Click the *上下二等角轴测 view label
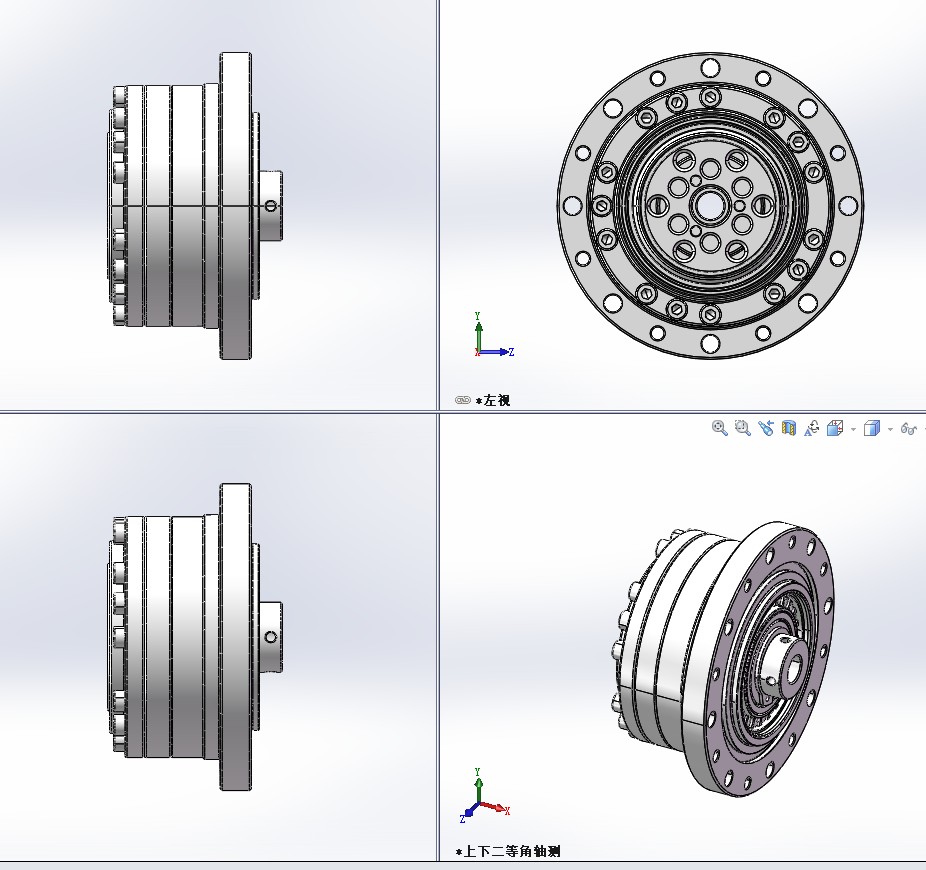 click(508, 851)
